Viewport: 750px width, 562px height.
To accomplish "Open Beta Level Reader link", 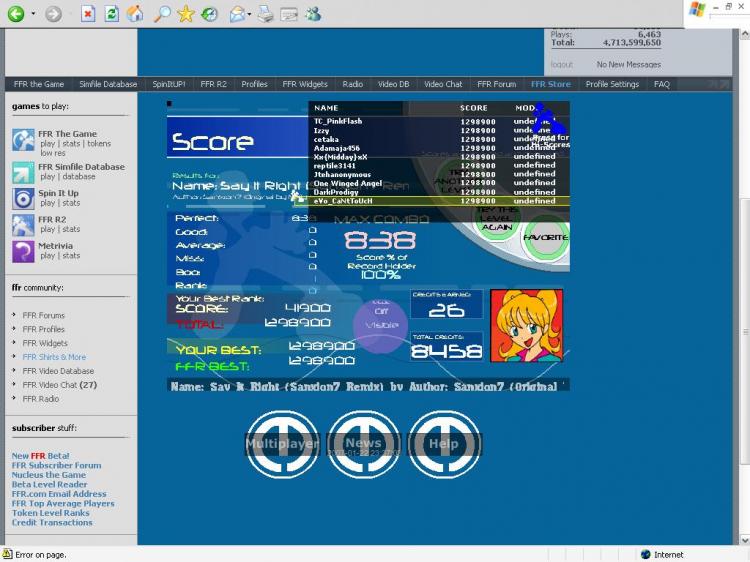I will (49, 484).
